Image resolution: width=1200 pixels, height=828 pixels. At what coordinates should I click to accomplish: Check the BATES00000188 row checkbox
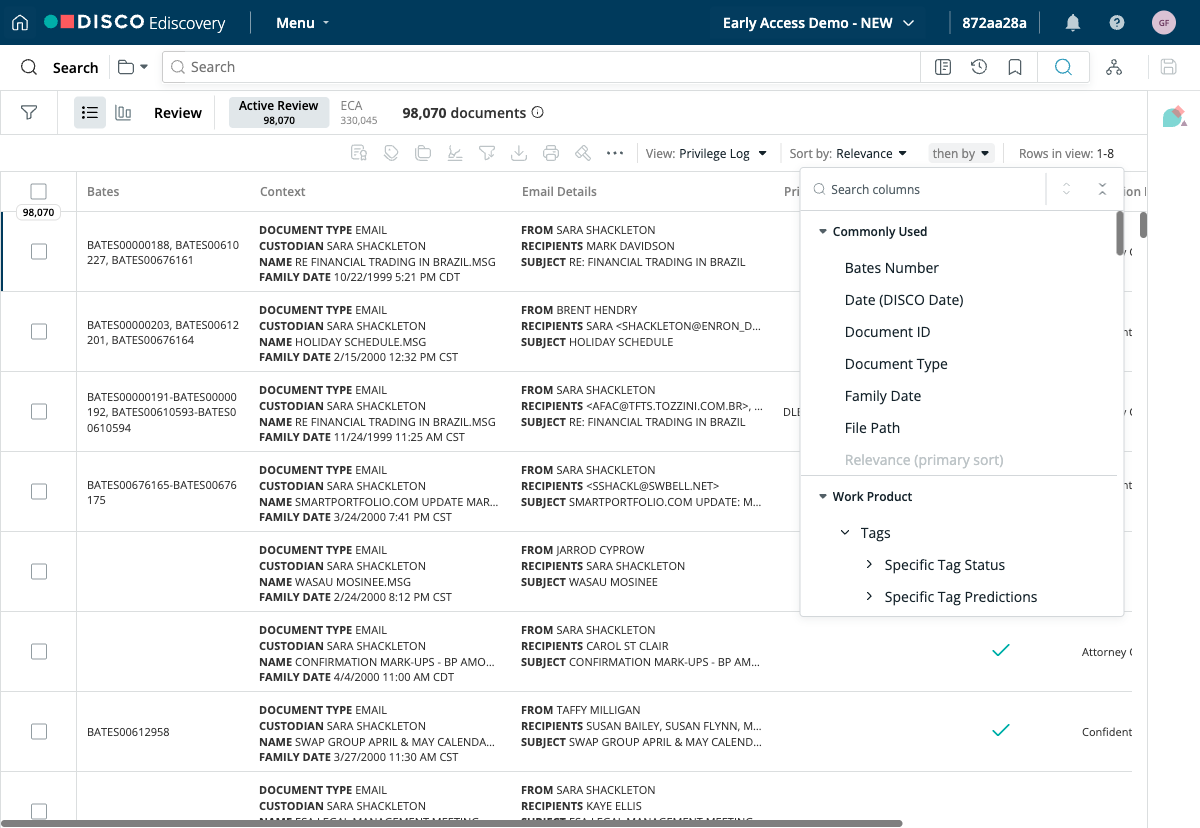(38, 252)
